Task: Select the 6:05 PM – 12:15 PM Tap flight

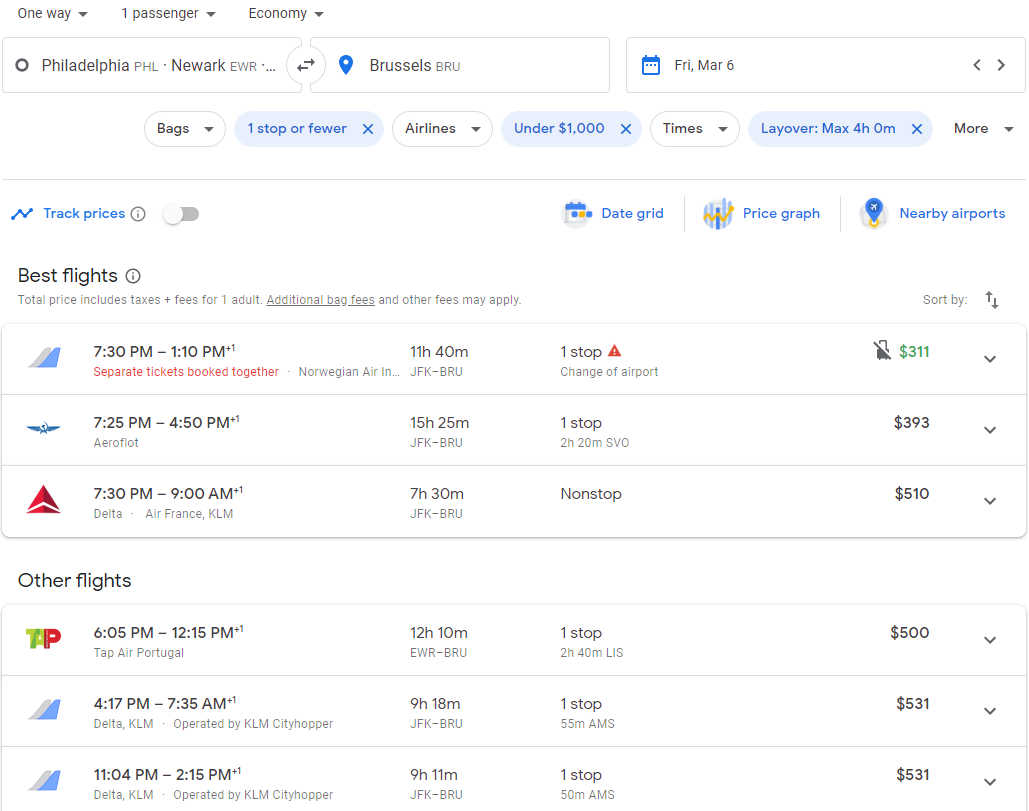Action: [x=514, y=640]
